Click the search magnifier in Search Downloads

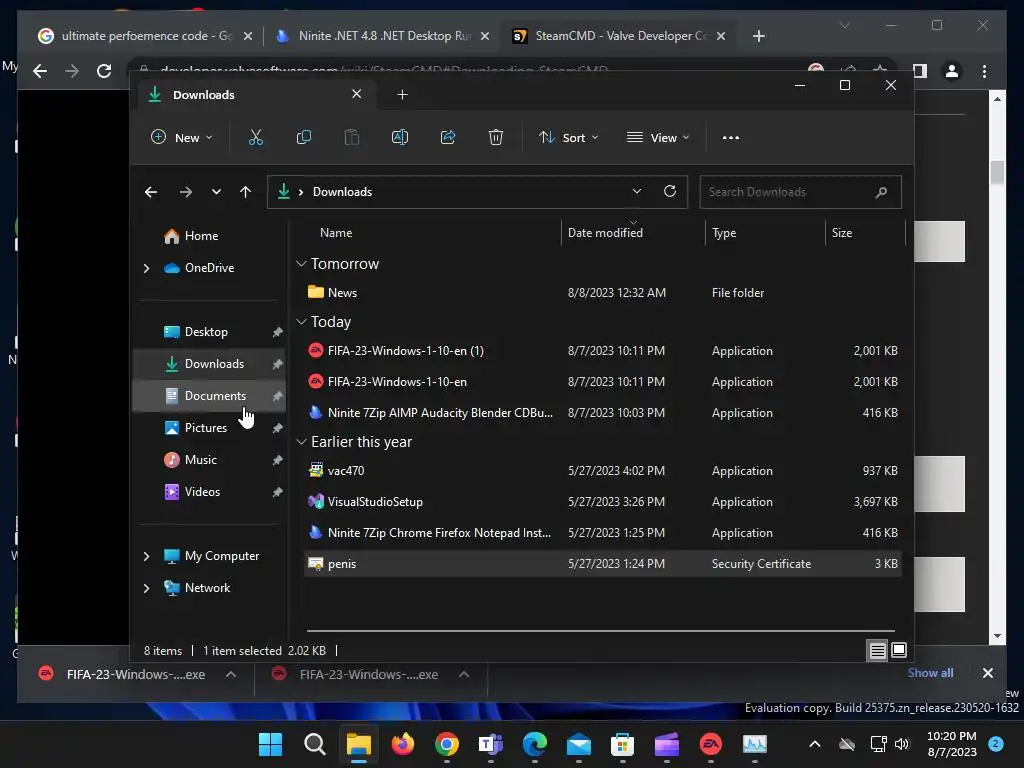click(x=881, y=192)
